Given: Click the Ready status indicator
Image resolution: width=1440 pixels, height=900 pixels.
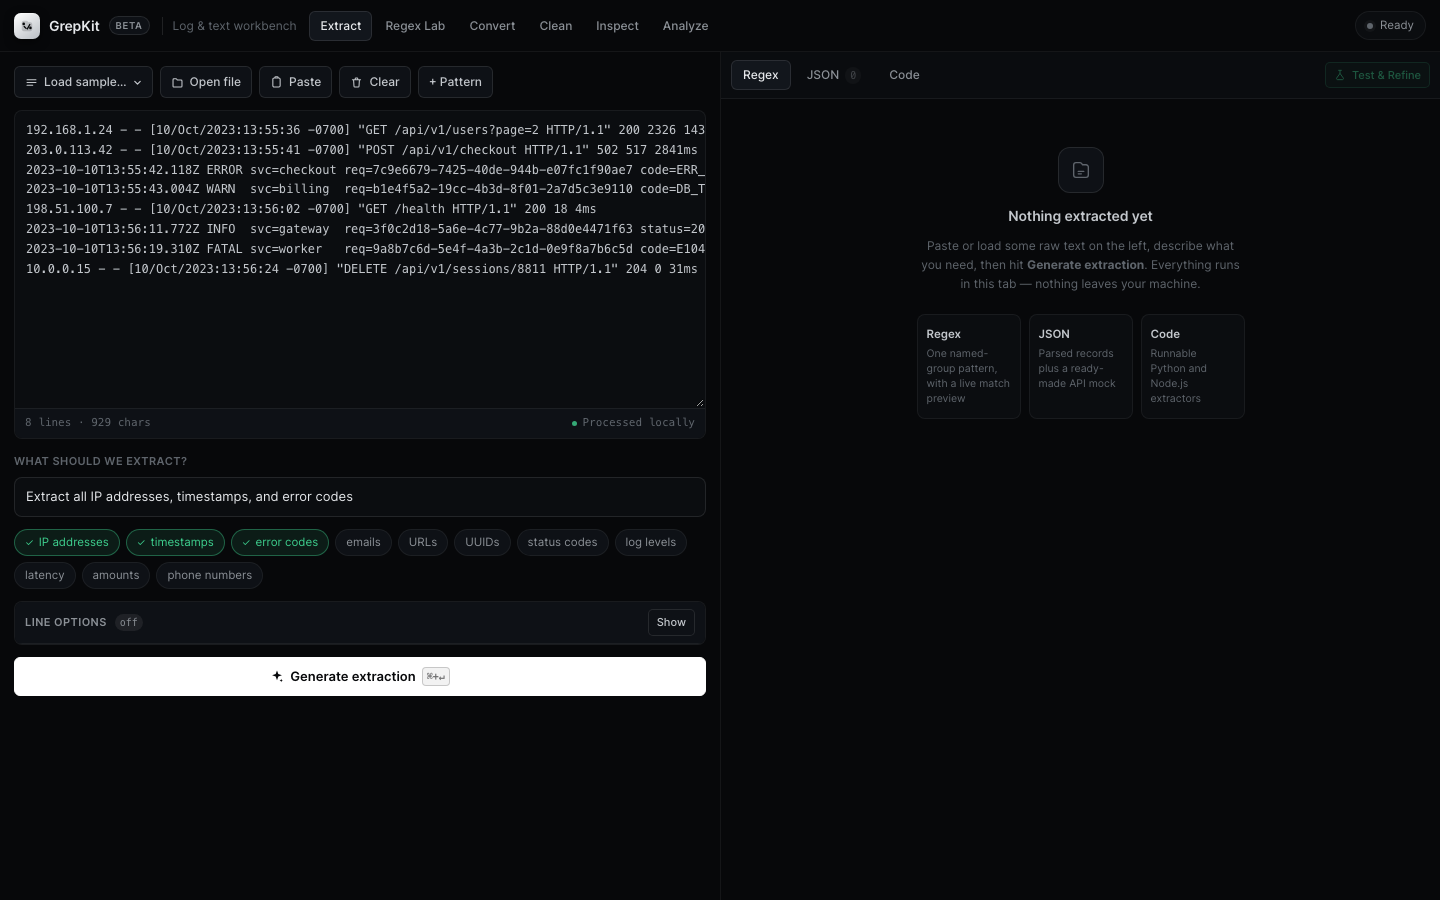Looking at the screenshot, I should (1390, 26).
